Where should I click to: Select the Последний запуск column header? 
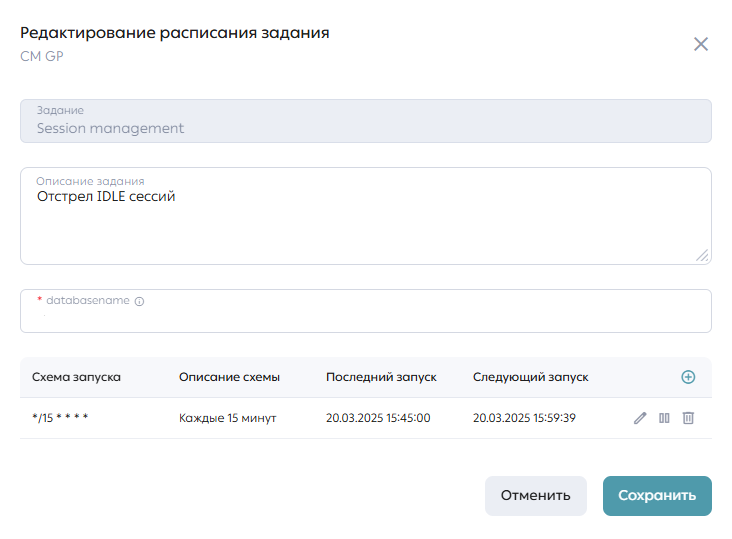click(x=381, y=377)
